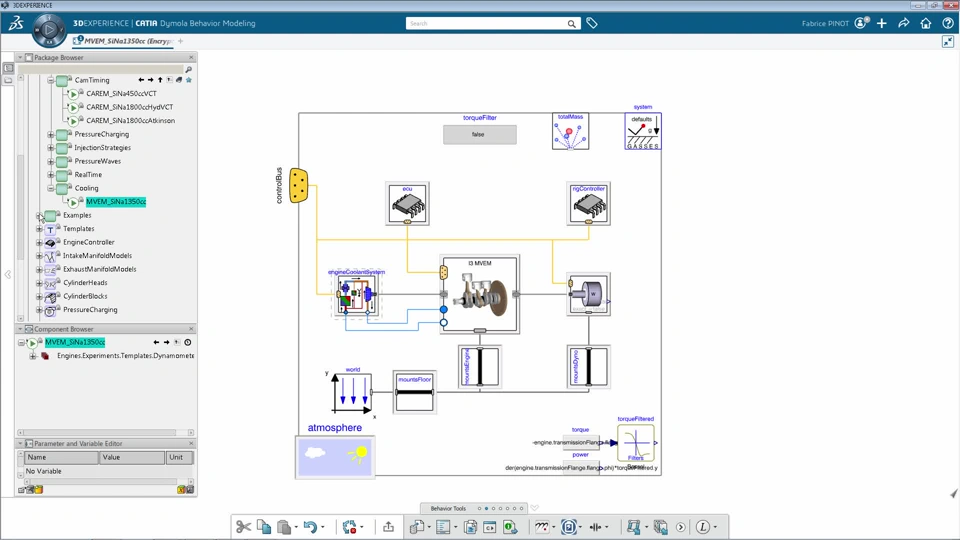This screenshot has width=960, height=540.
Task: Click the back arrow on CamTiming row
Action: 141,80
